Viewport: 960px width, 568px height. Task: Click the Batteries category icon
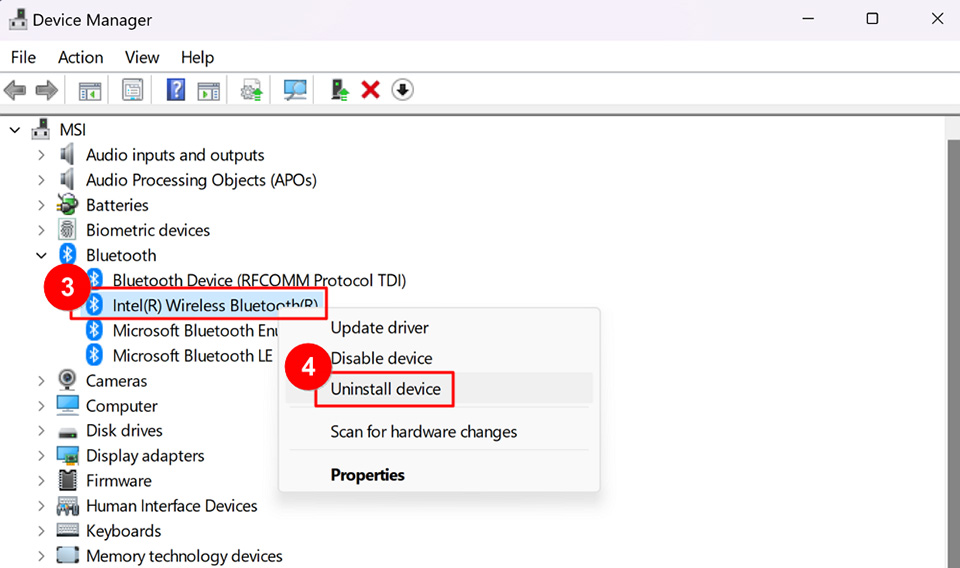[x=67, y=204]
